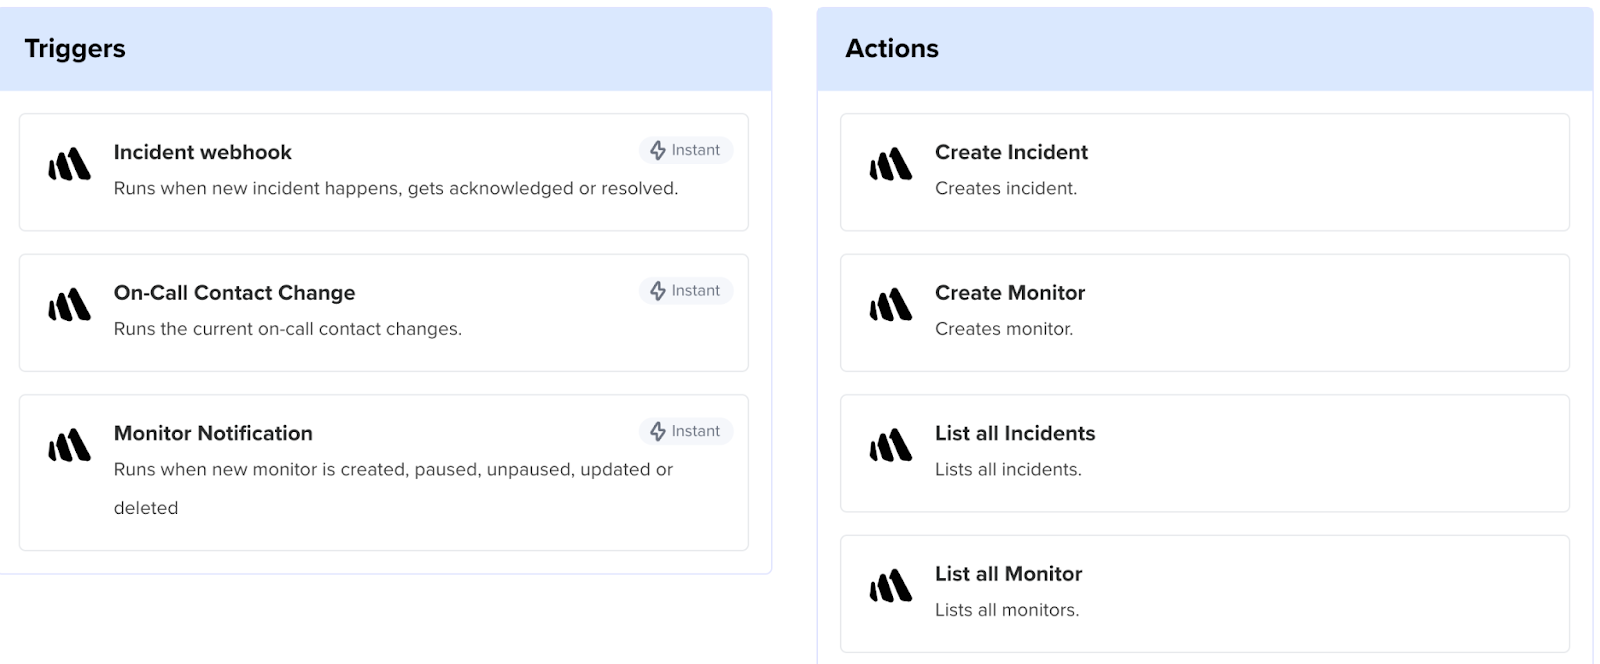Viewport: 1600px width, 664px height.
Task: Click the Triggers section header
Action: point(75,49)
